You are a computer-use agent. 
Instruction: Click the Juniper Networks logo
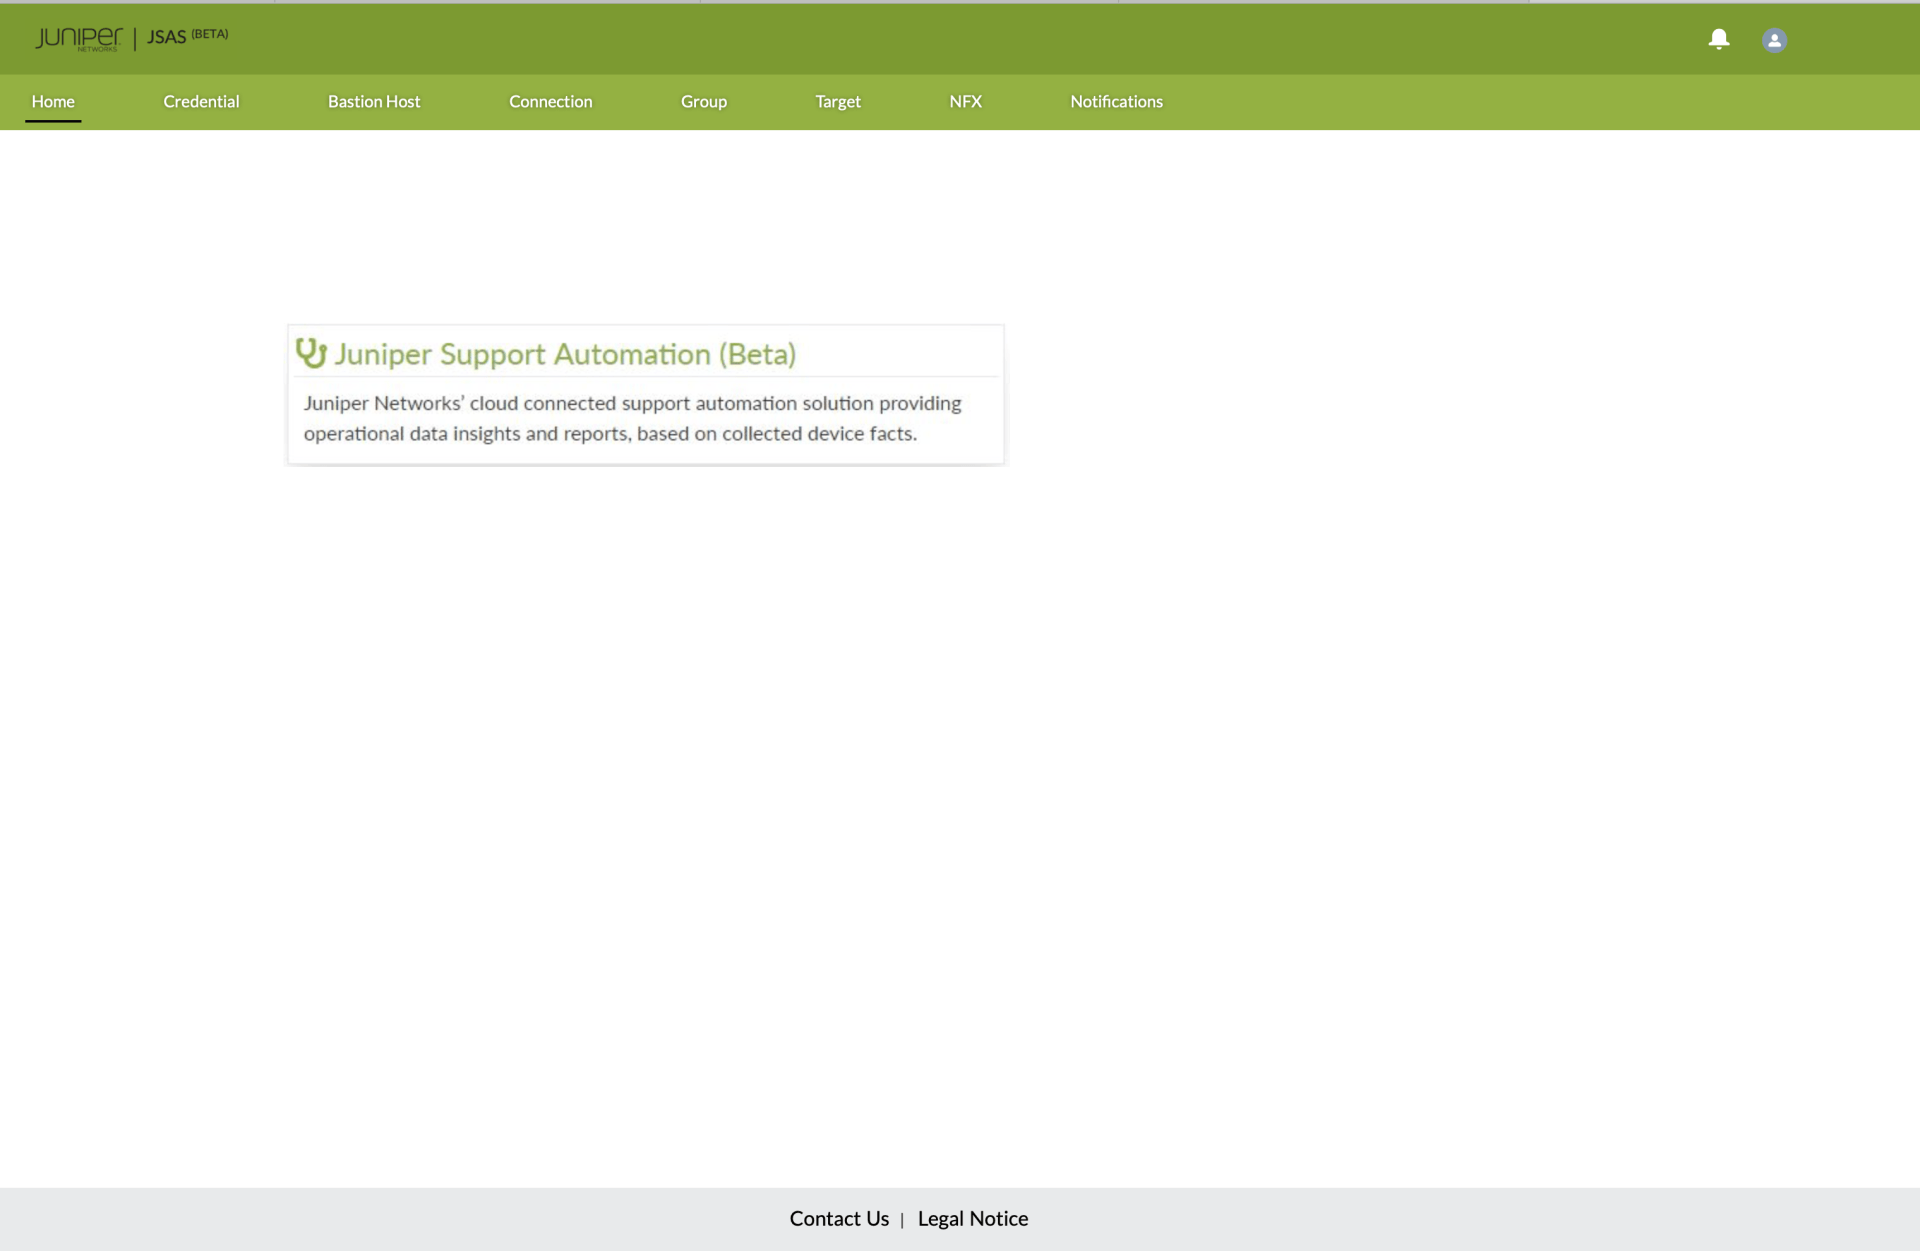click(79, 39)
